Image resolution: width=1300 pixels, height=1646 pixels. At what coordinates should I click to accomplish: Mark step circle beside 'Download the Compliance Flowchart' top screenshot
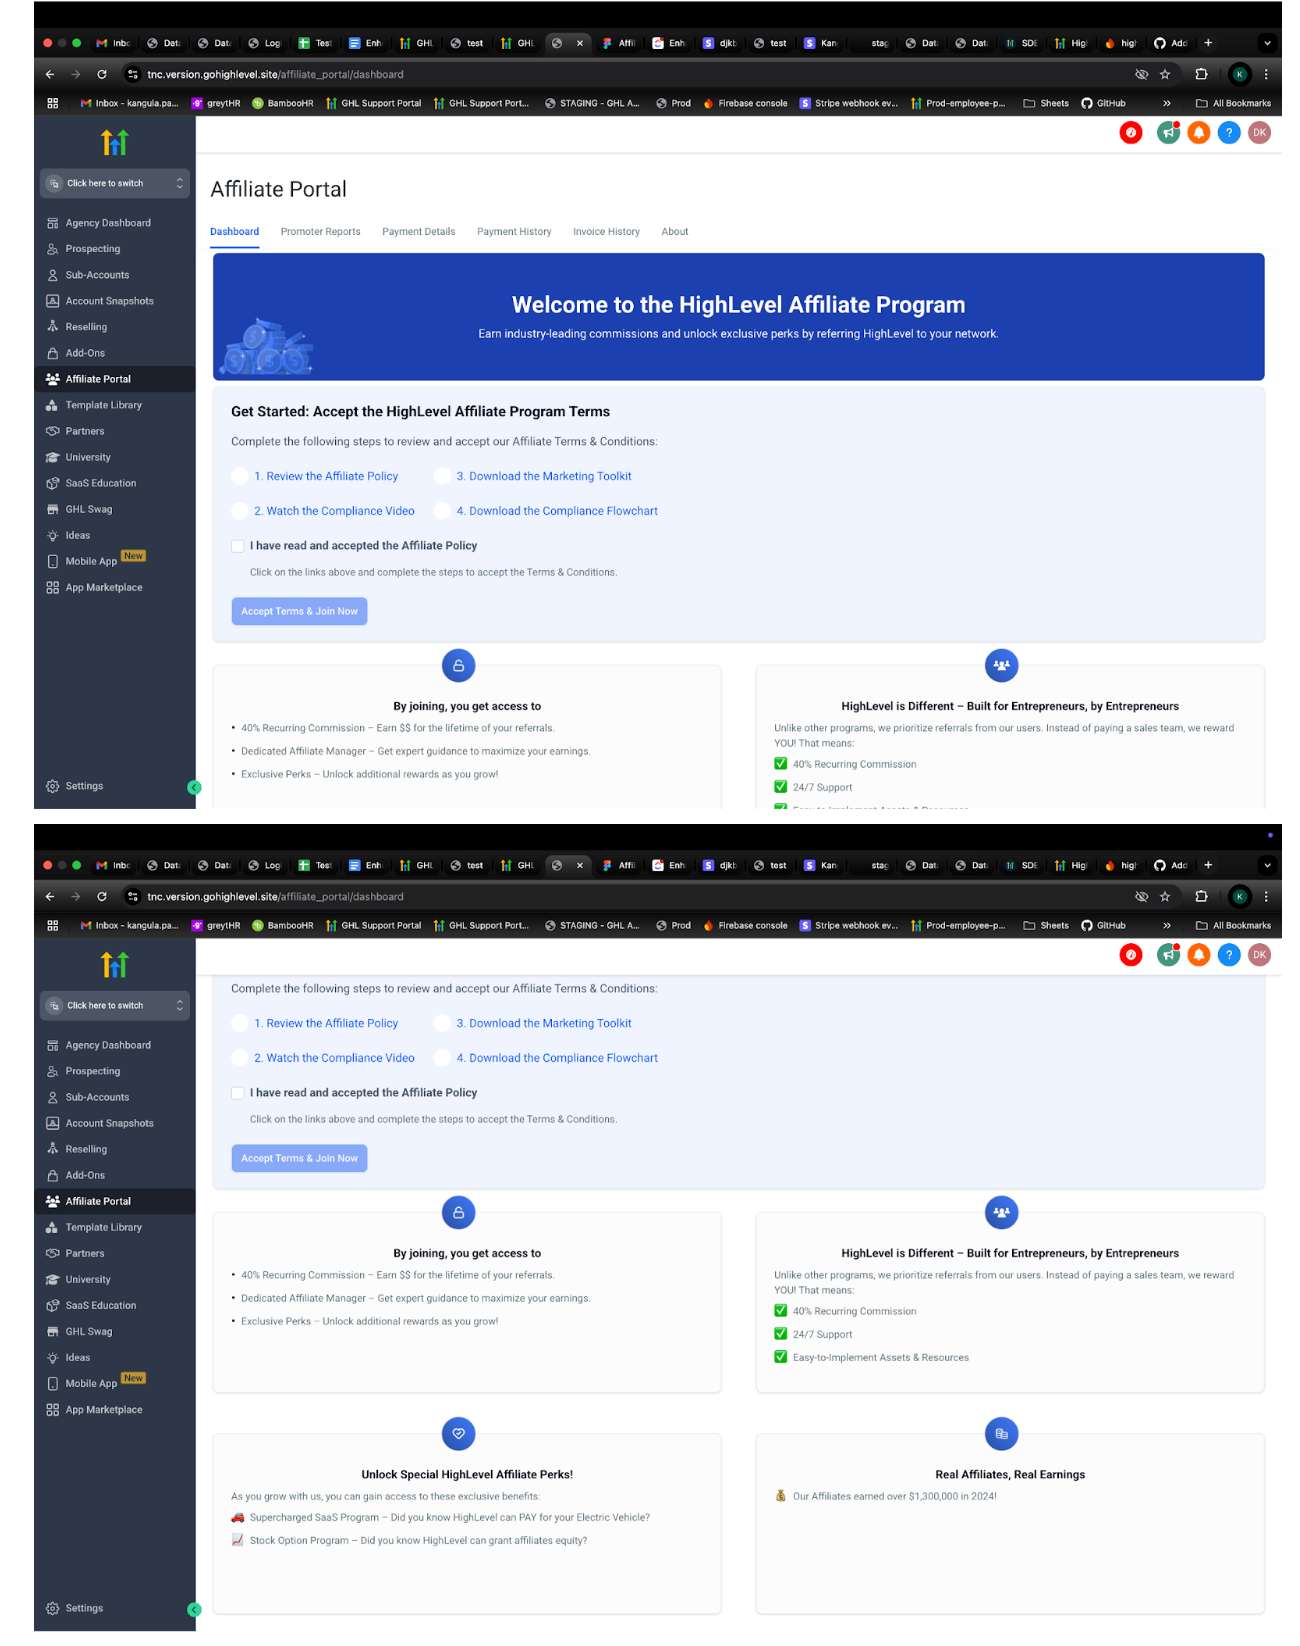(x=442, y=511)
